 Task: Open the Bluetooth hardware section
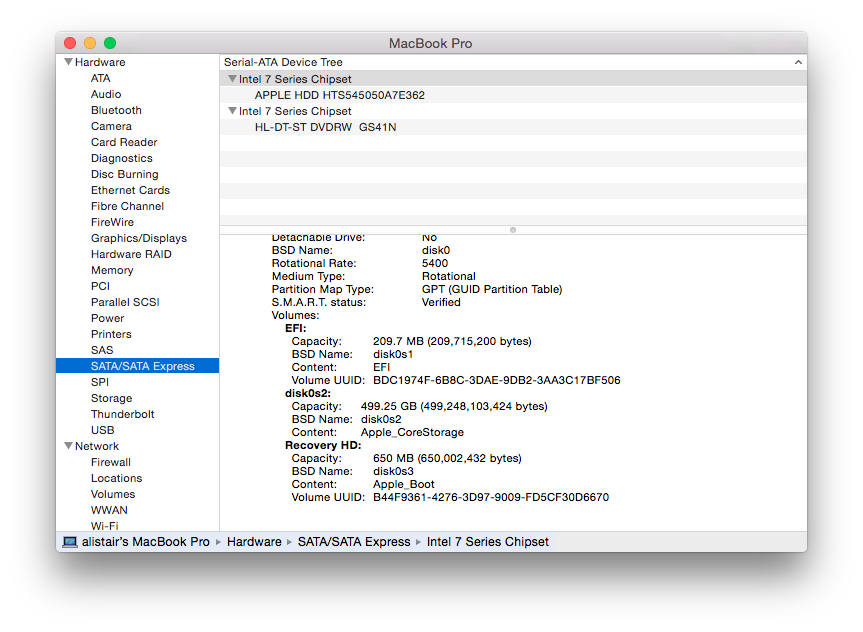(116, 110)
